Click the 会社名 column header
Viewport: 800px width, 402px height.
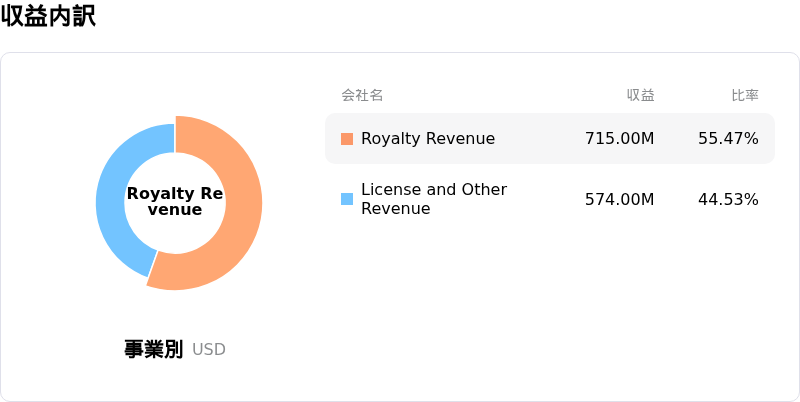coord(362,95)
